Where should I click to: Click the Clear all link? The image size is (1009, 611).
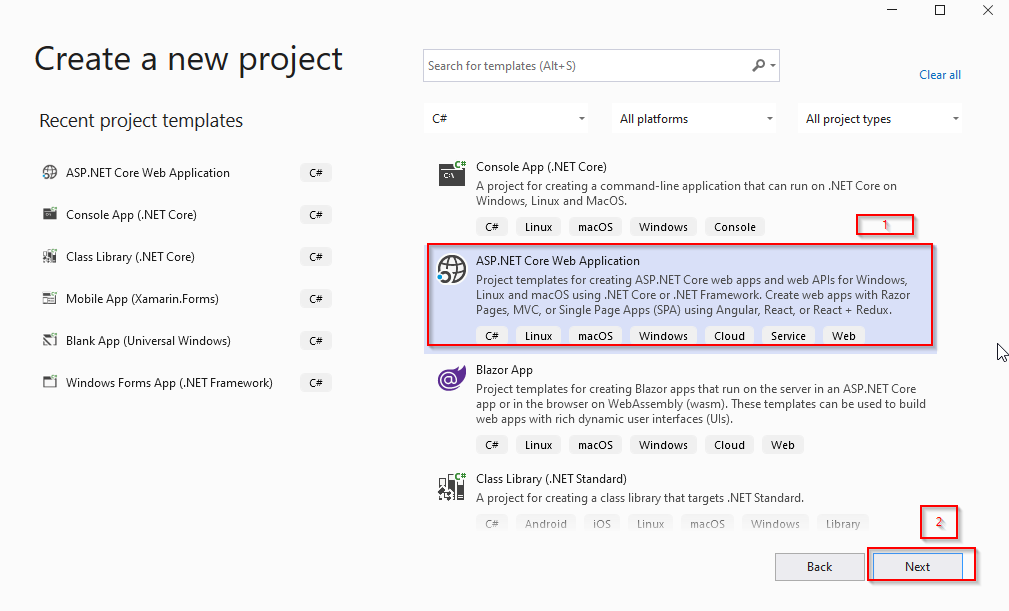tap(939, 74)
